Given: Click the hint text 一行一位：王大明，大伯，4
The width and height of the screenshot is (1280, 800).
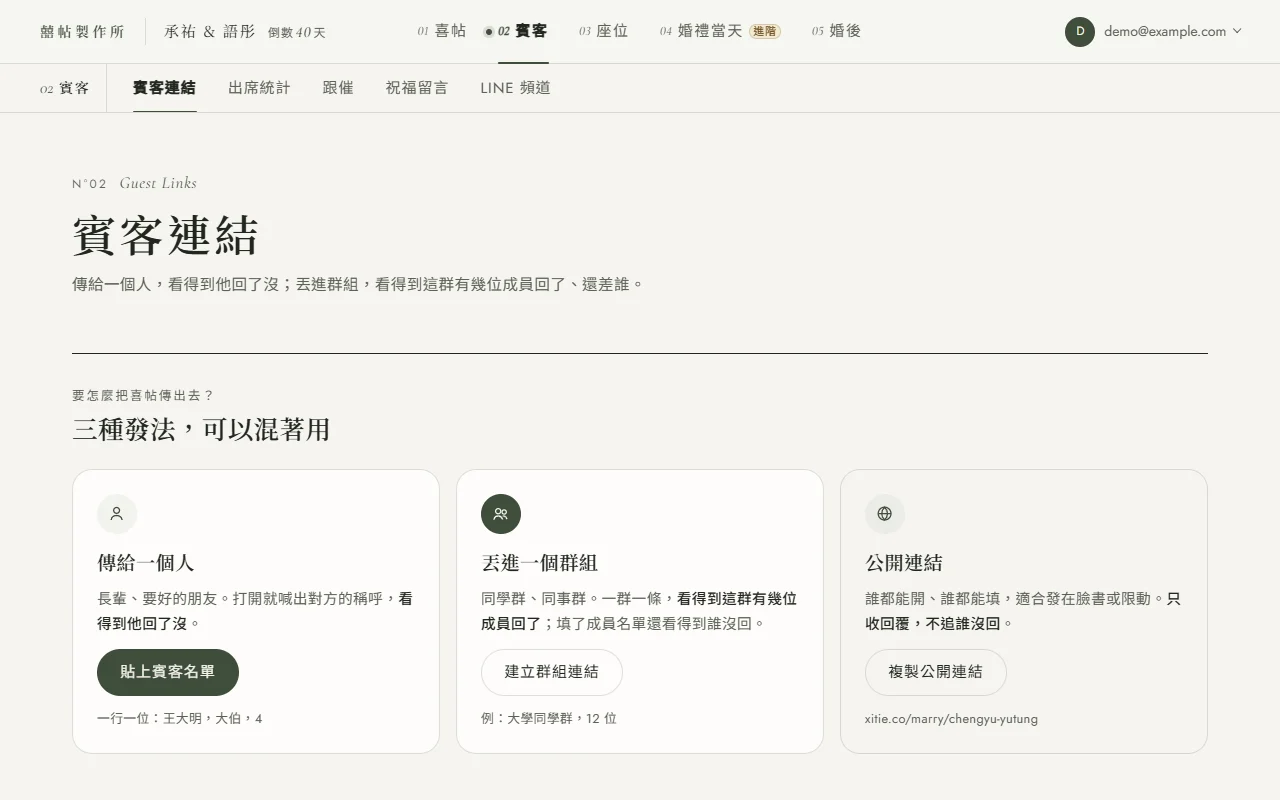Looking at the screenshot, I should pyautogui.click(x=180, y=719).
